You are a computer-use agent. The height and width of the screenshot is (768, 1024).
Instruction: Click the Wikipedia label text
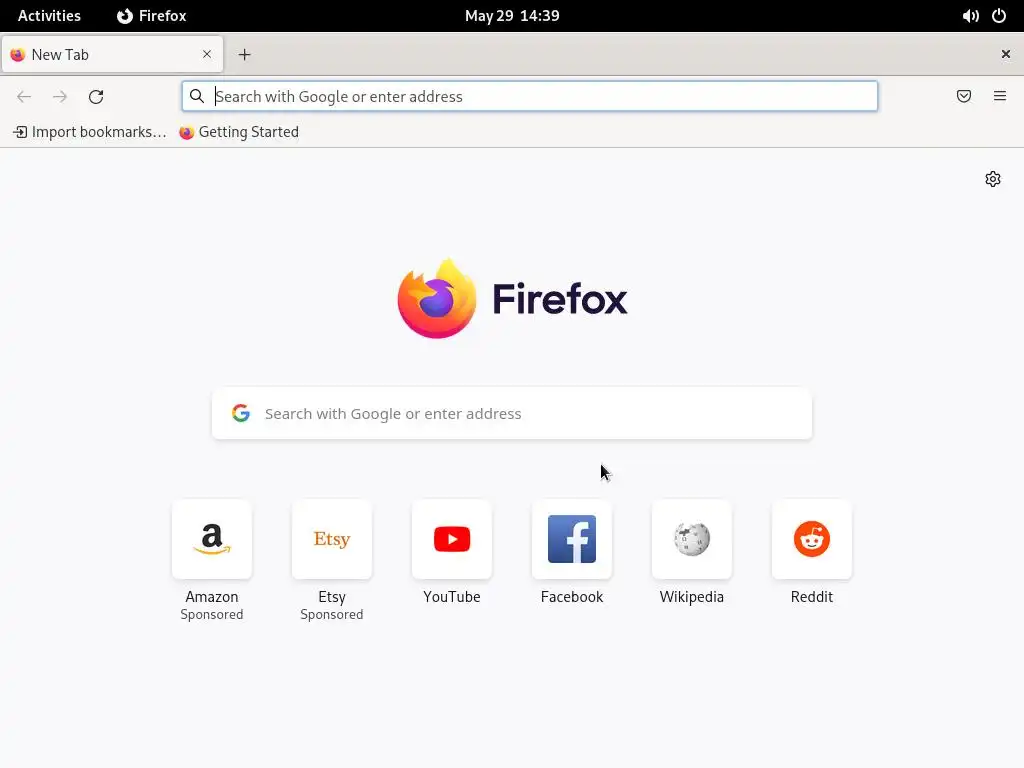pyautogui.click(x=692, y=597)
